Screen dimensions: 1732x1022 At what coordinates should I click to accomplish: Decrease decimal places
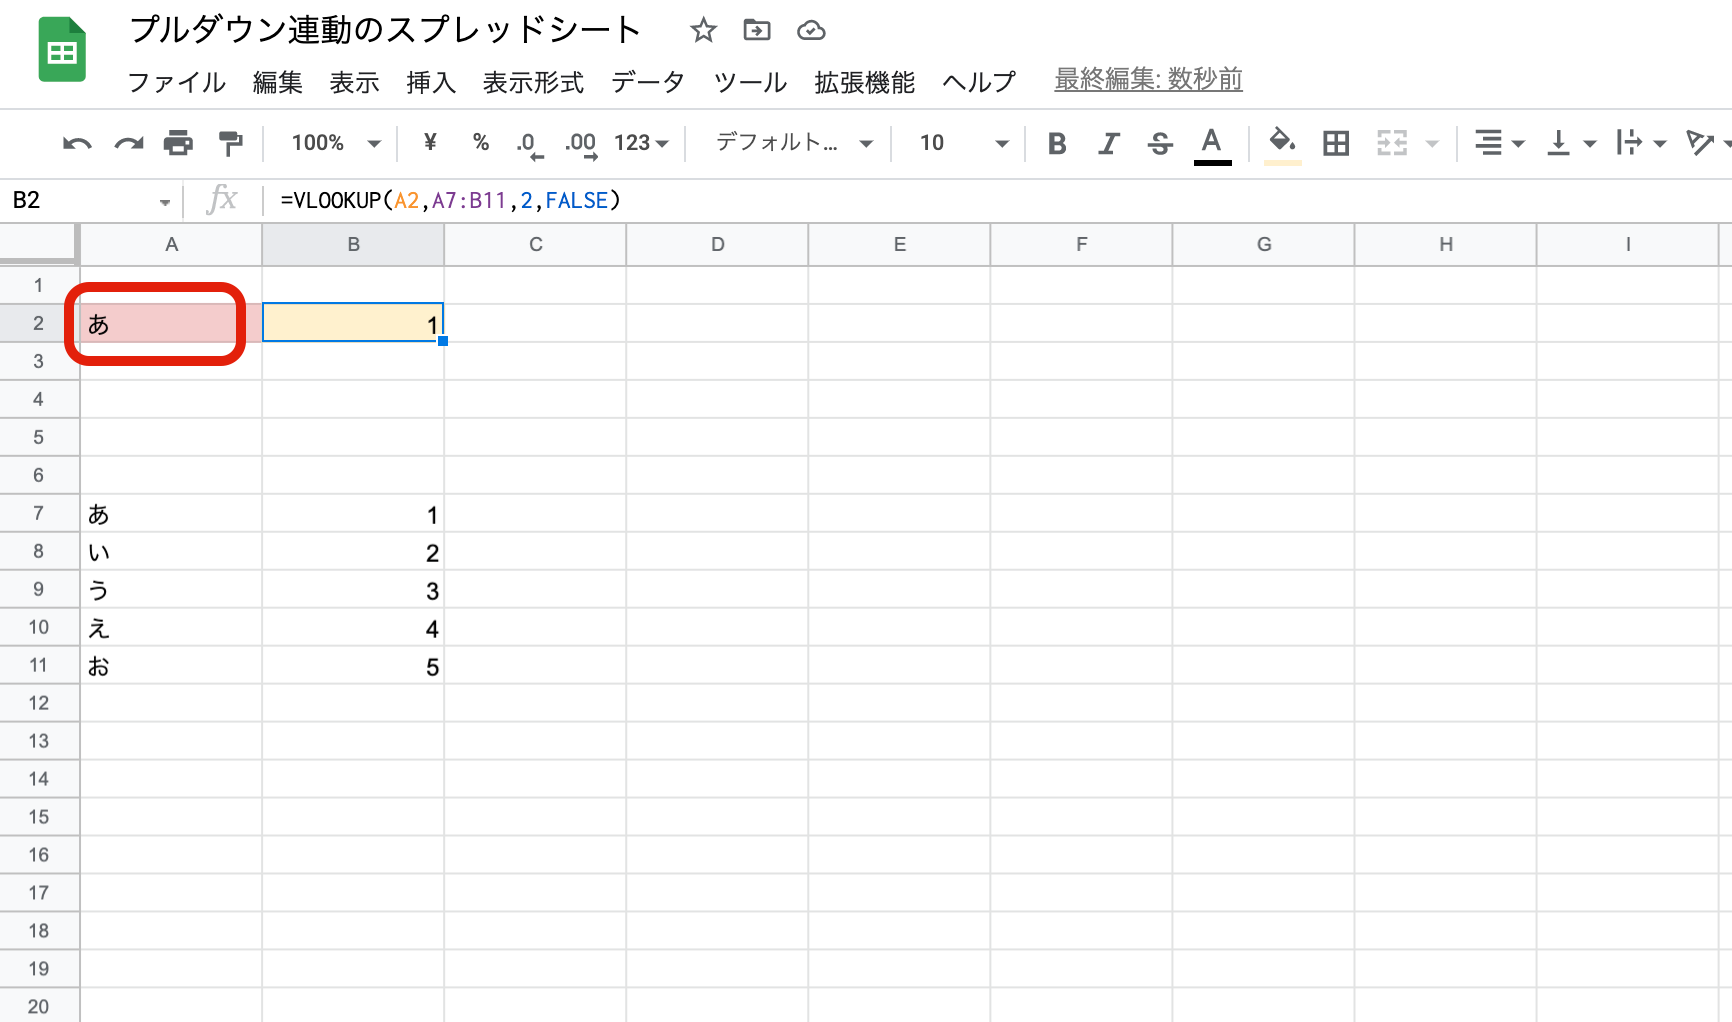click(x=529, y=145)
